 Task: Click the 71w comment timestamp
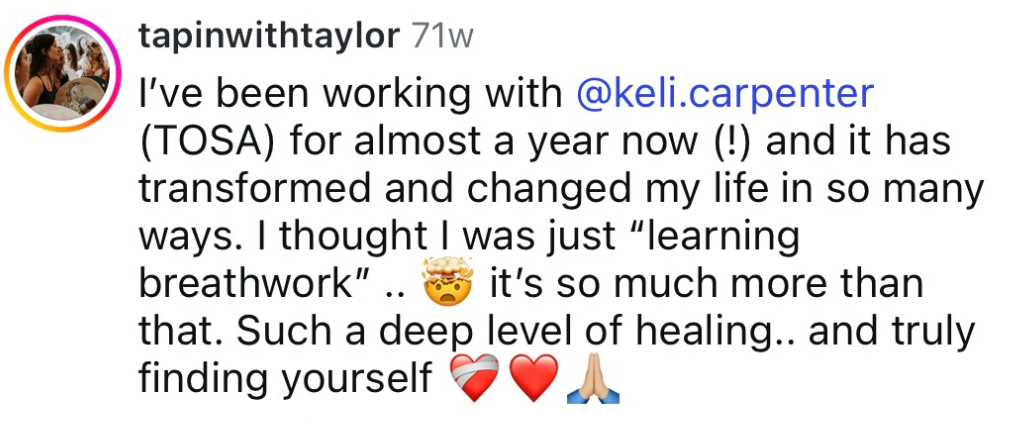pos(442,37)
